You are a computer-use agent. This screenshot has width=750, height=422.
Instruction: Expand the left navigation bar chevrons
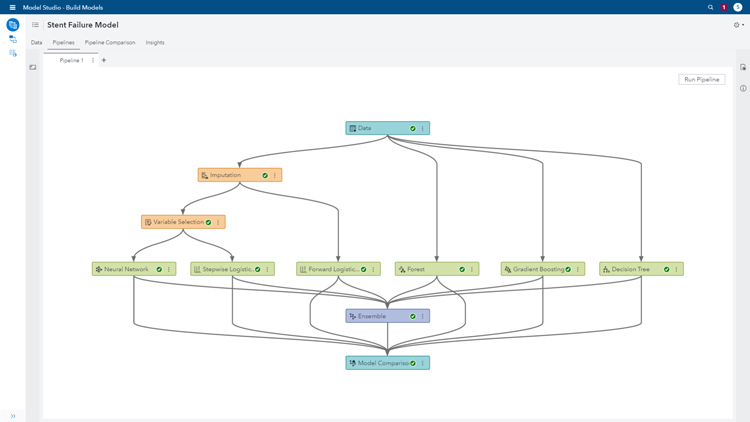(x=13, y=416)
